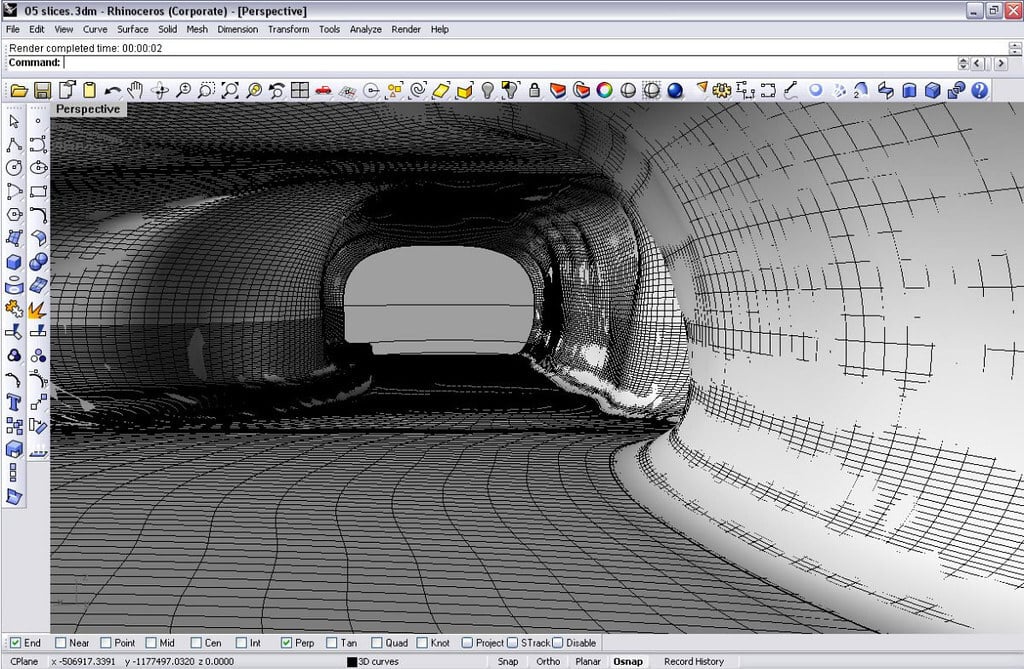This screenshot has width=1024, height=669.
Task: Open the Transform menu
Action: [287, 29]
